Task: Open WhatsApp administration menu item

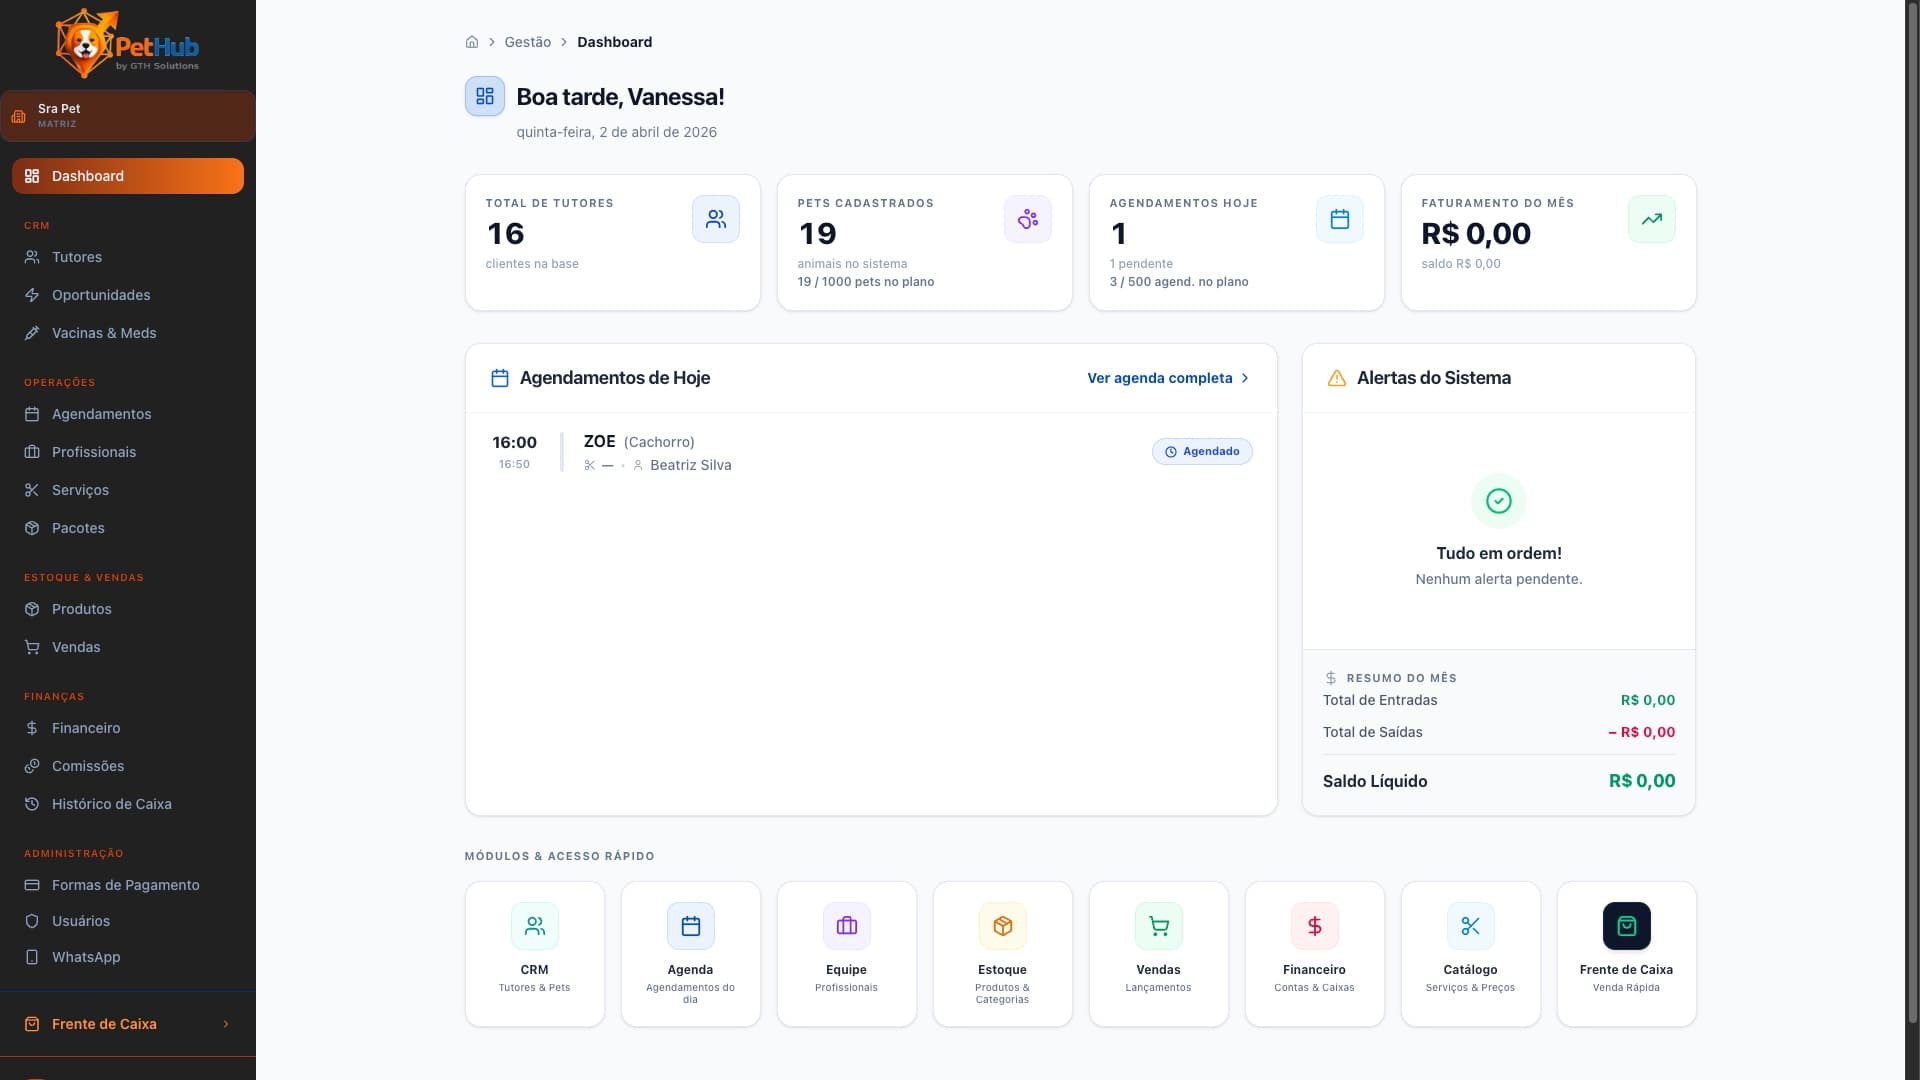Action: coord(86,957)
